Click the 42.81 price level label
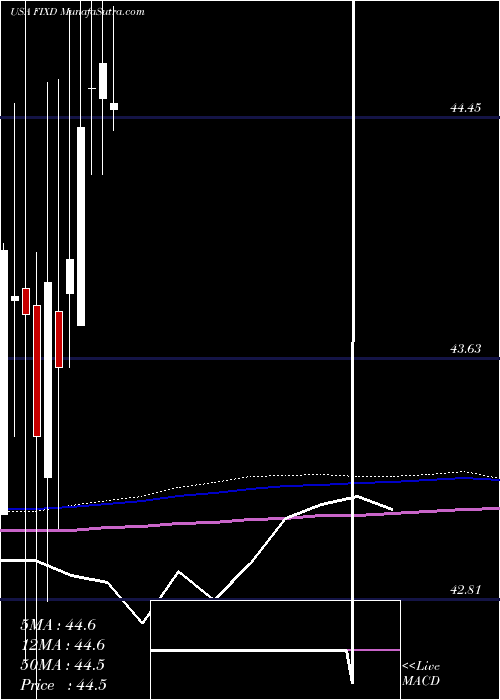The width and height of the screenshot is (500, 700). [x=466, y=590]
